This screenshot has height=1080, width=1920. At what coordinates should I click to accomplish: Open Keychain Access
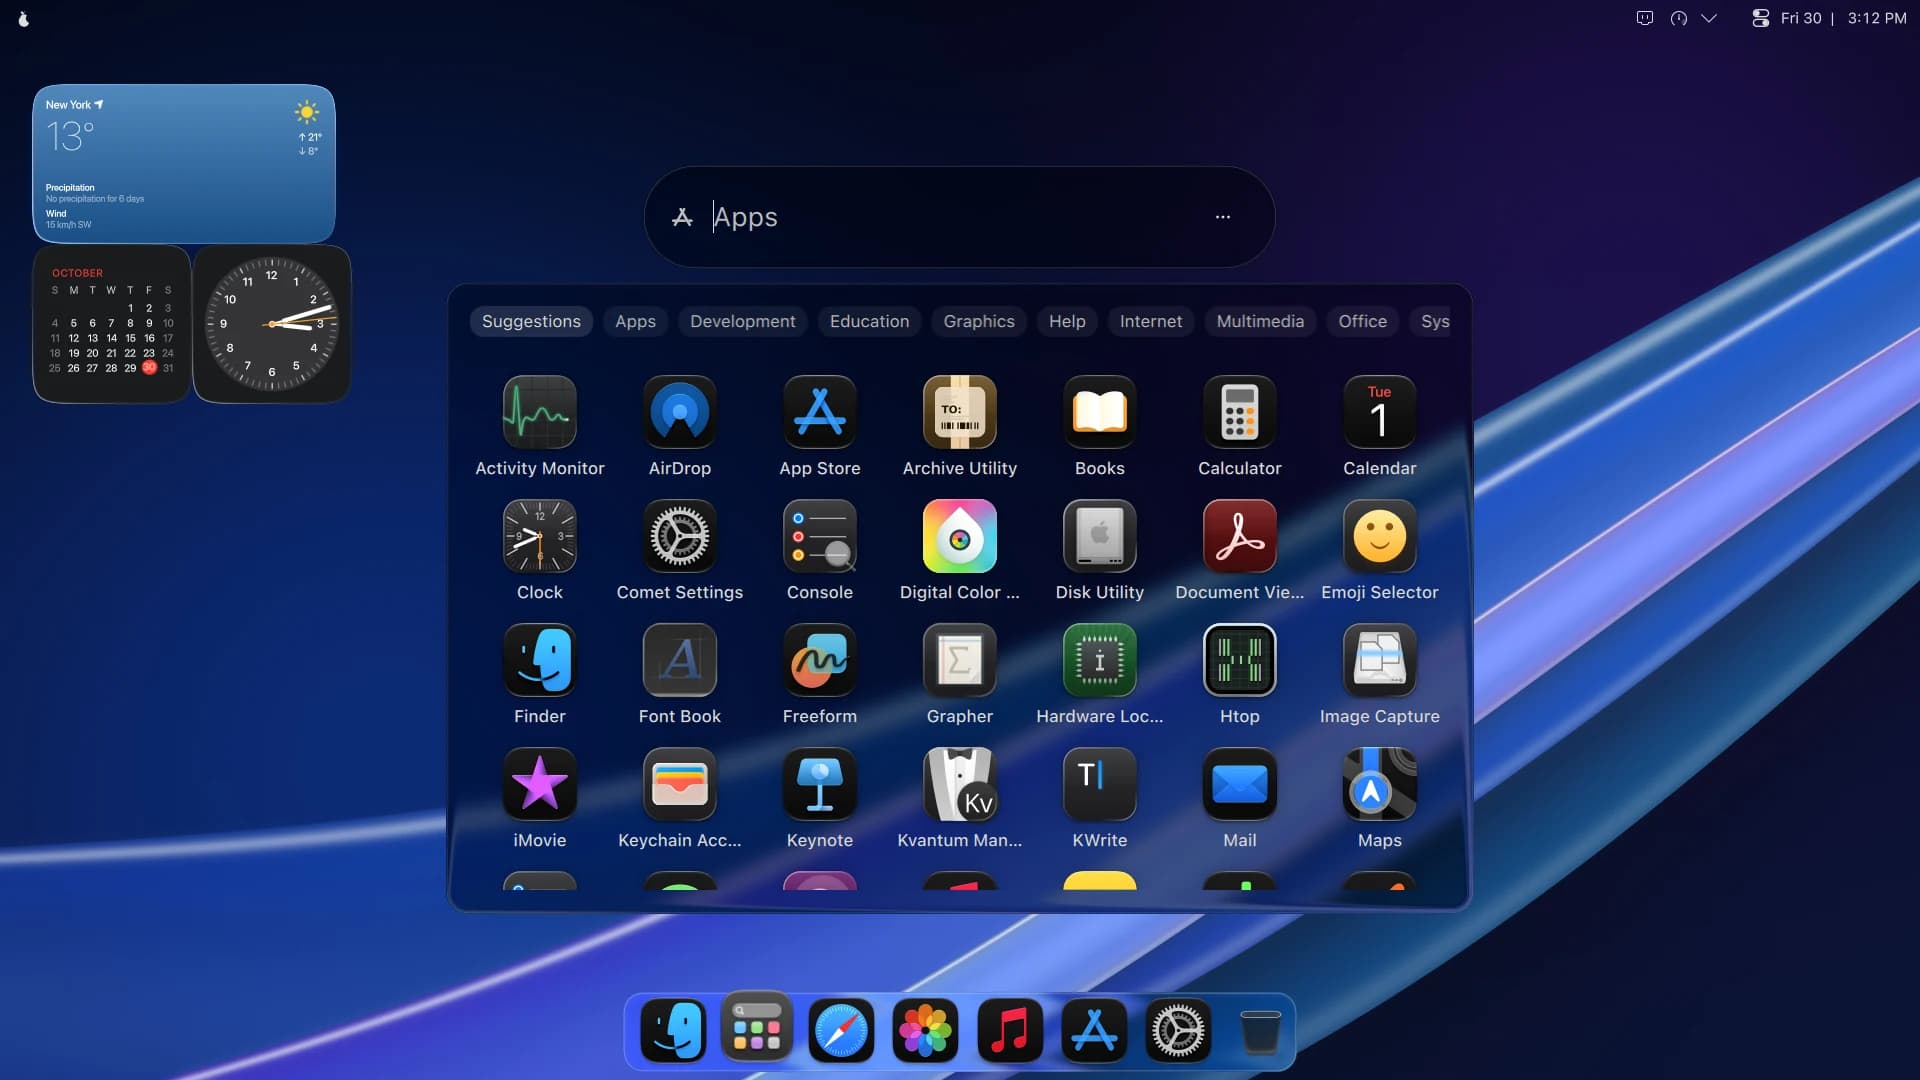tap(680, 784)
